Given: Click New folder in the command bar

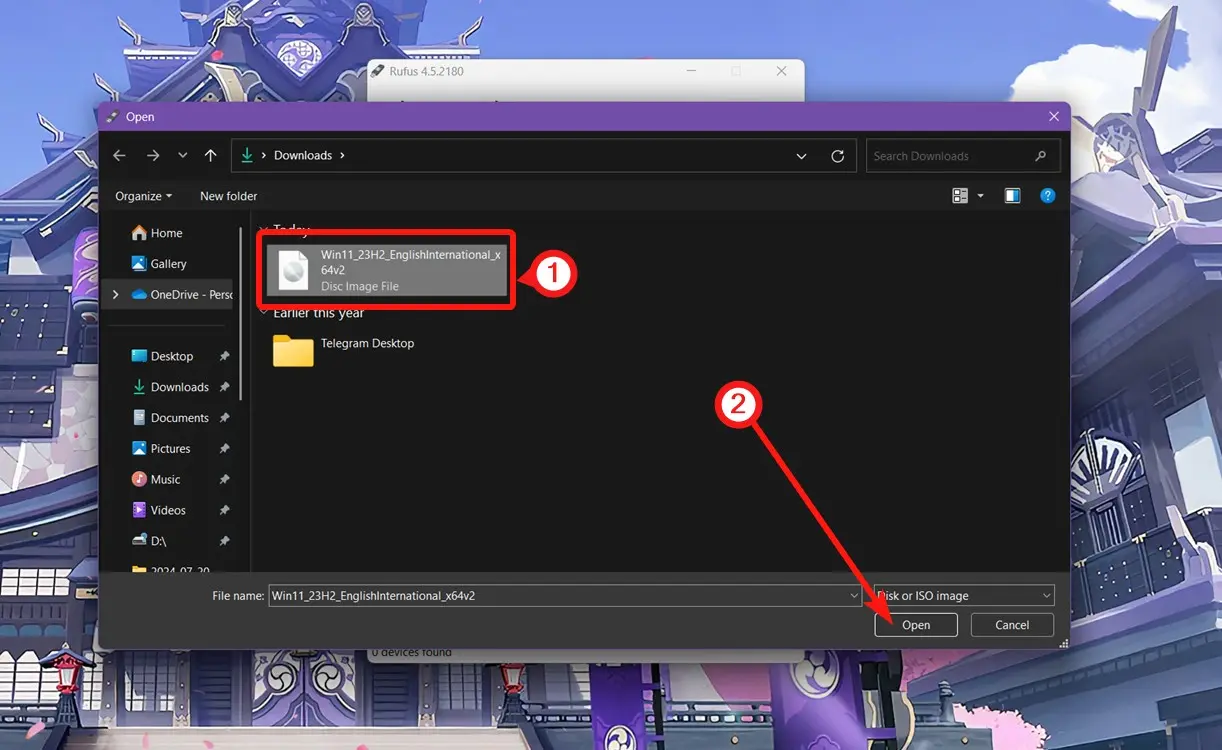Looking at the screenshot, I should pyautogui.click(x=227, y=195).
